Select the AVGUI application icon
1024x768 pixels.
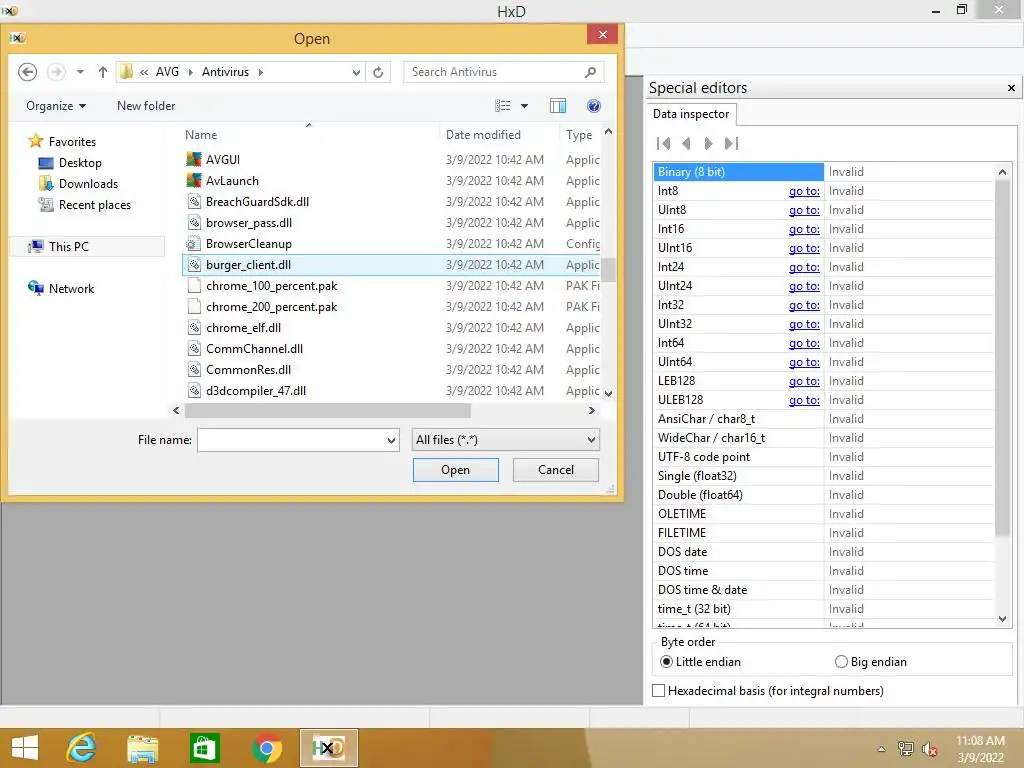pos(194,159)
